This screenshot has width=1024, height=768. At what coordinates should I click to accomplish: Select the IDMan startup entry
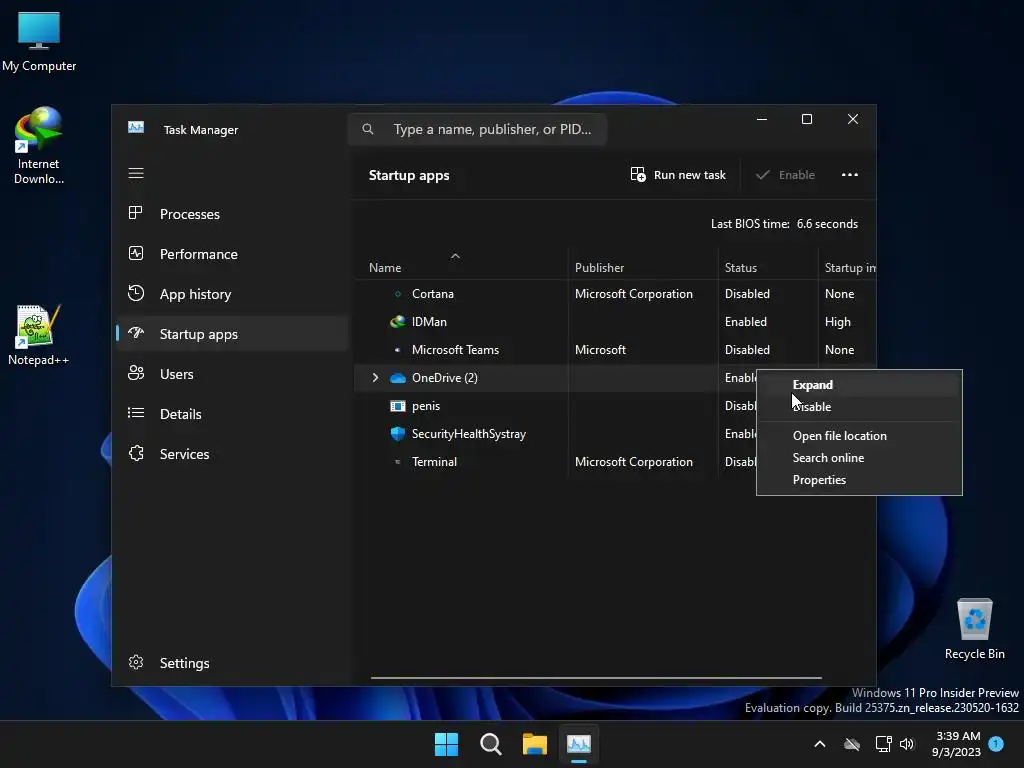[x=615, y=322]
